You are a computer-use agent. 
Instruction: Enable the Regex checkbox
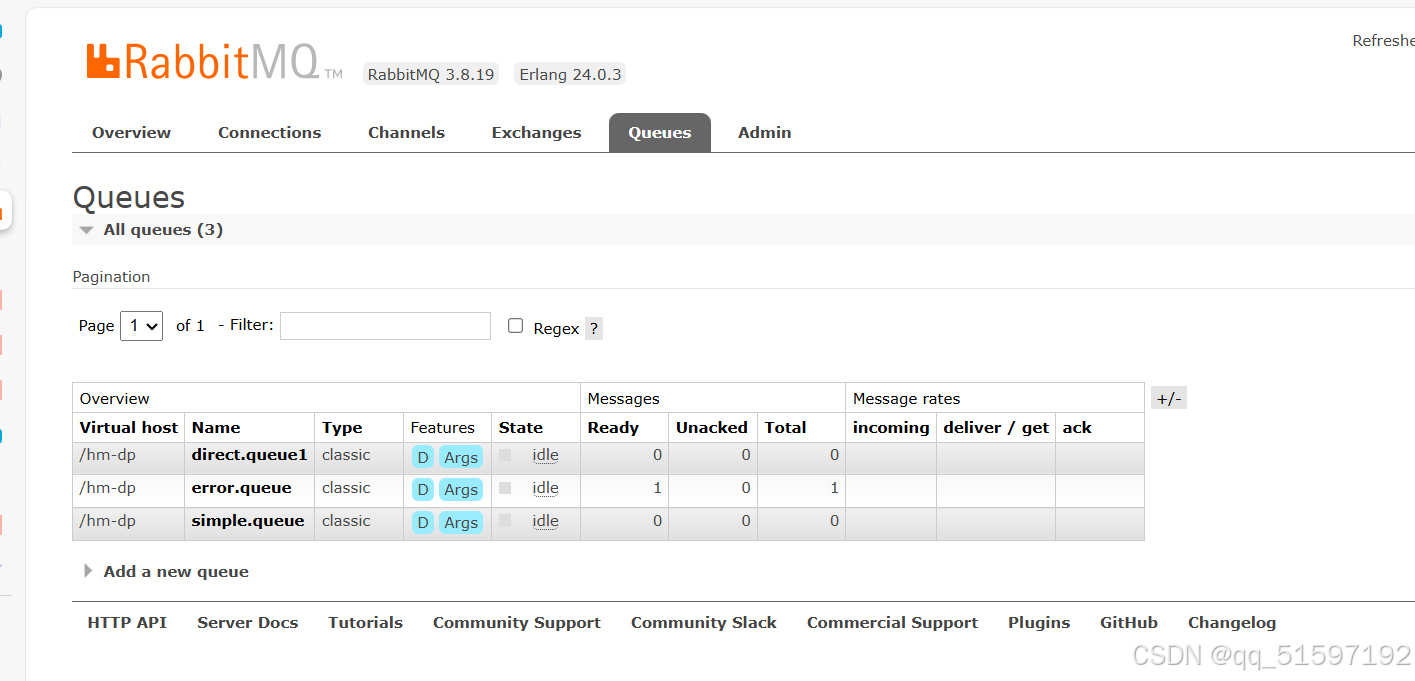515,326
